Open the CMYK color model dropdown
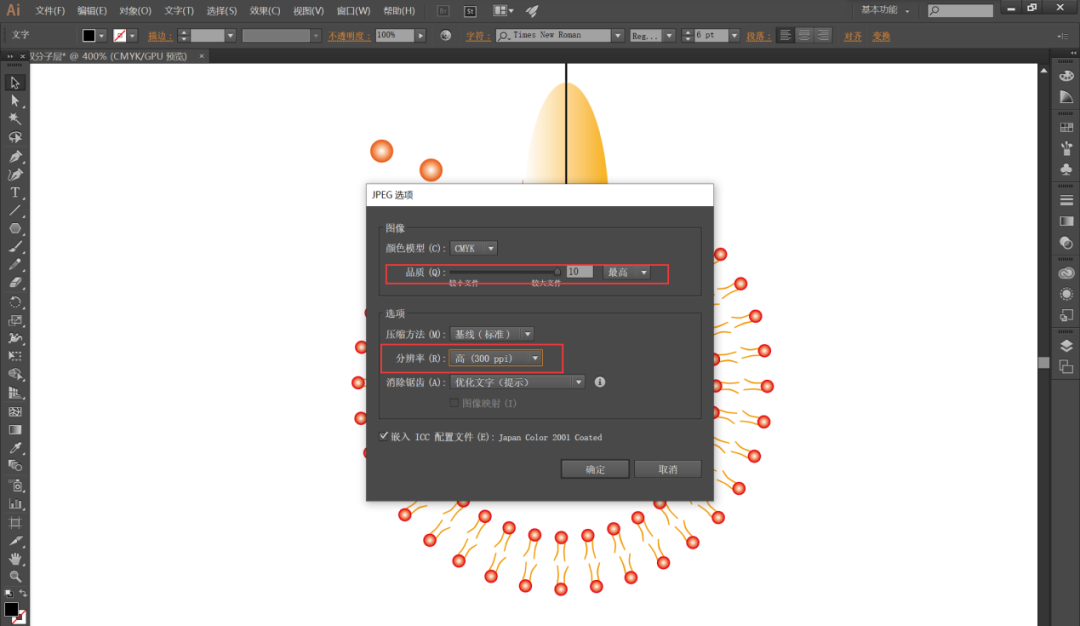The height and width of the screenshot is (626, 1080). [x=474, y=248]
